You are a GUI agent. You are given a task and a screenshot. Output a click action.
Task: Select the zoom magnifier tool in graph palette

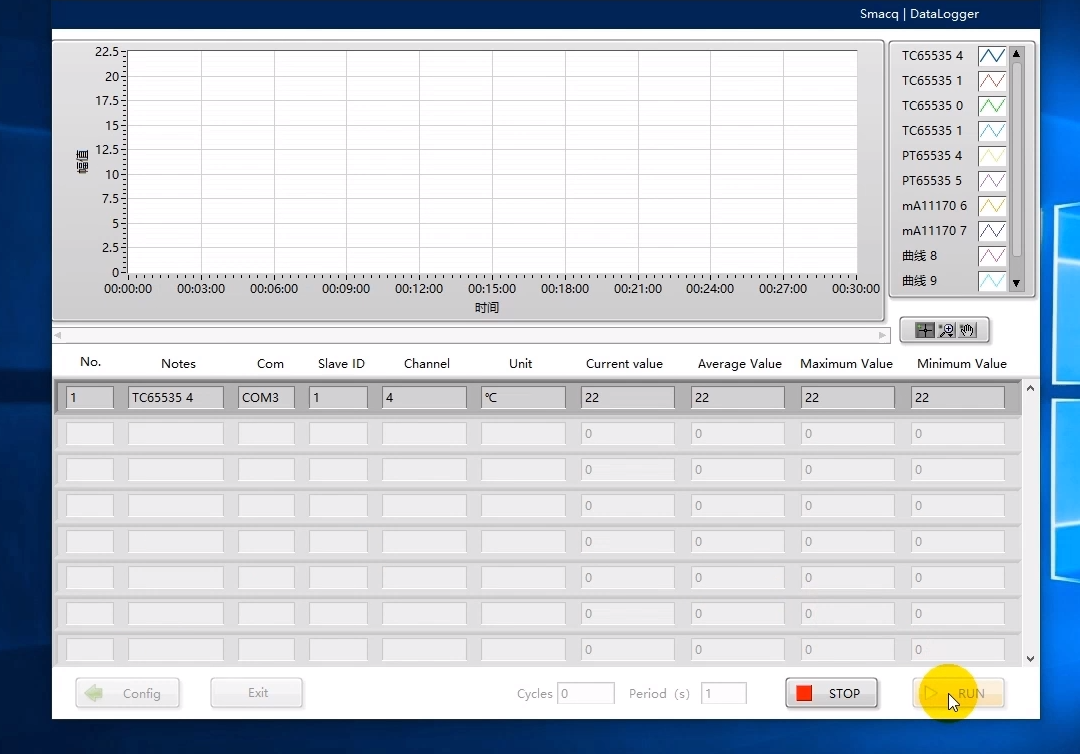pos(946,331)
